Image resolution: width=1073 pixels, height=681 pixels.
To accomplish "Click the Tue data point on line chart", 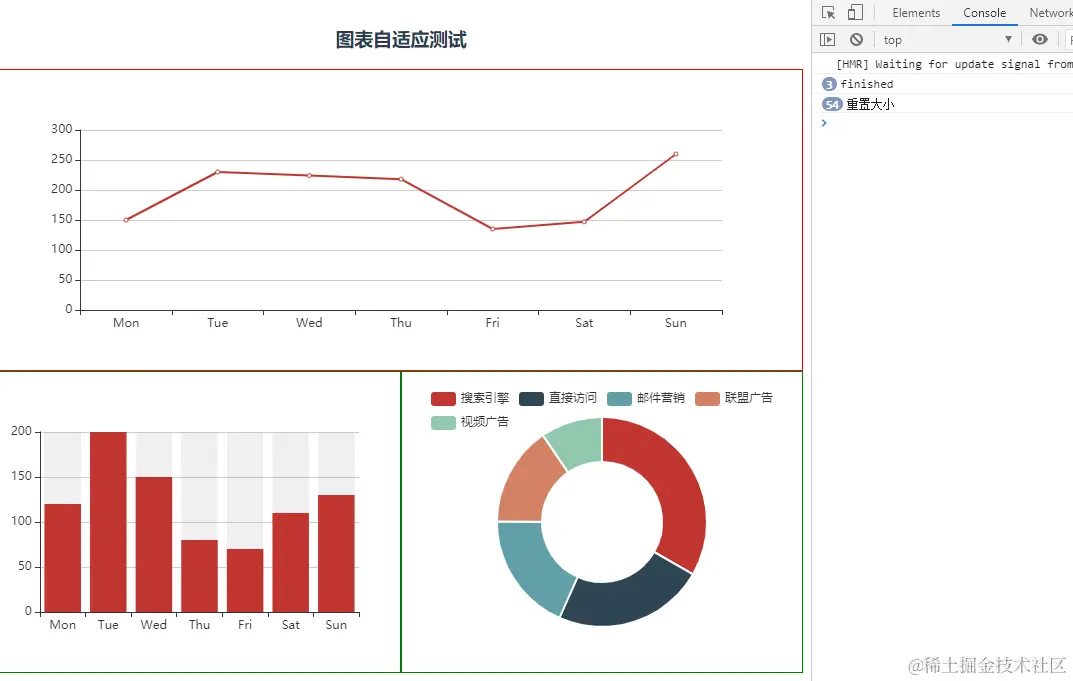I will [218, 172].
